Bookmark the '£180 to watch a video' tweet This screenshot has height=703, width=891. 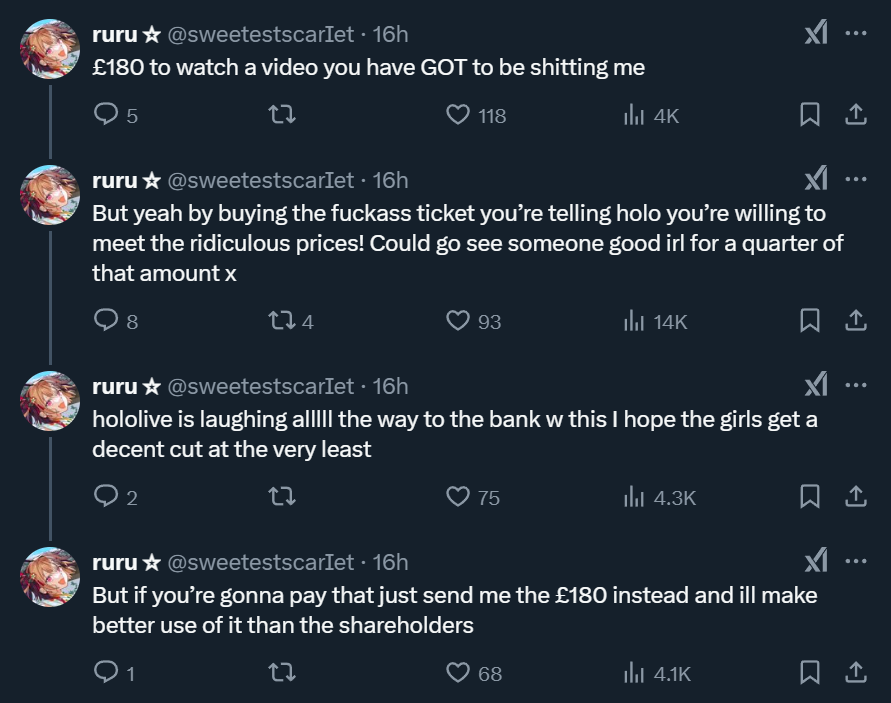click(810, 115)
